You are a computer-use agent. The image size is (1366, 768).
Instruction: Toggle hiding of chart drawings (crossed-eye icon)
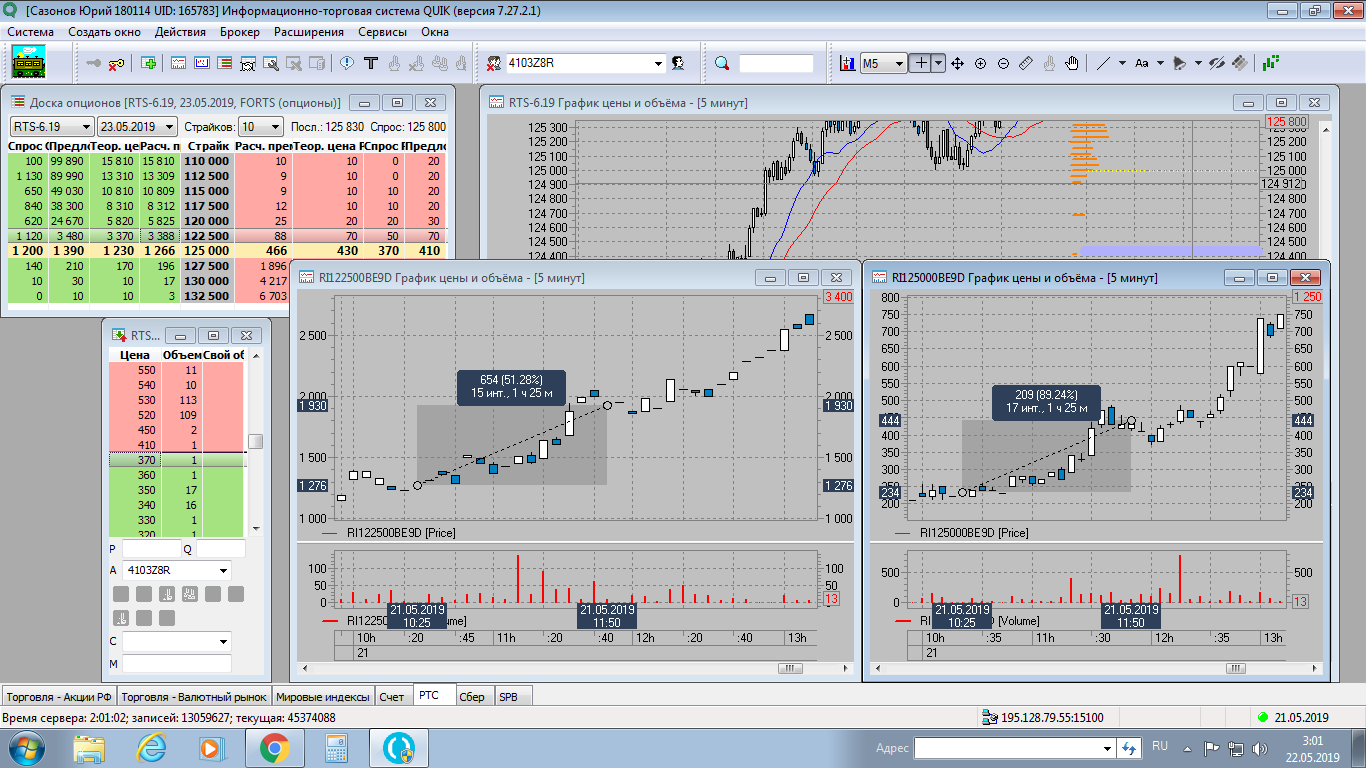click(x=1217, y=63)
